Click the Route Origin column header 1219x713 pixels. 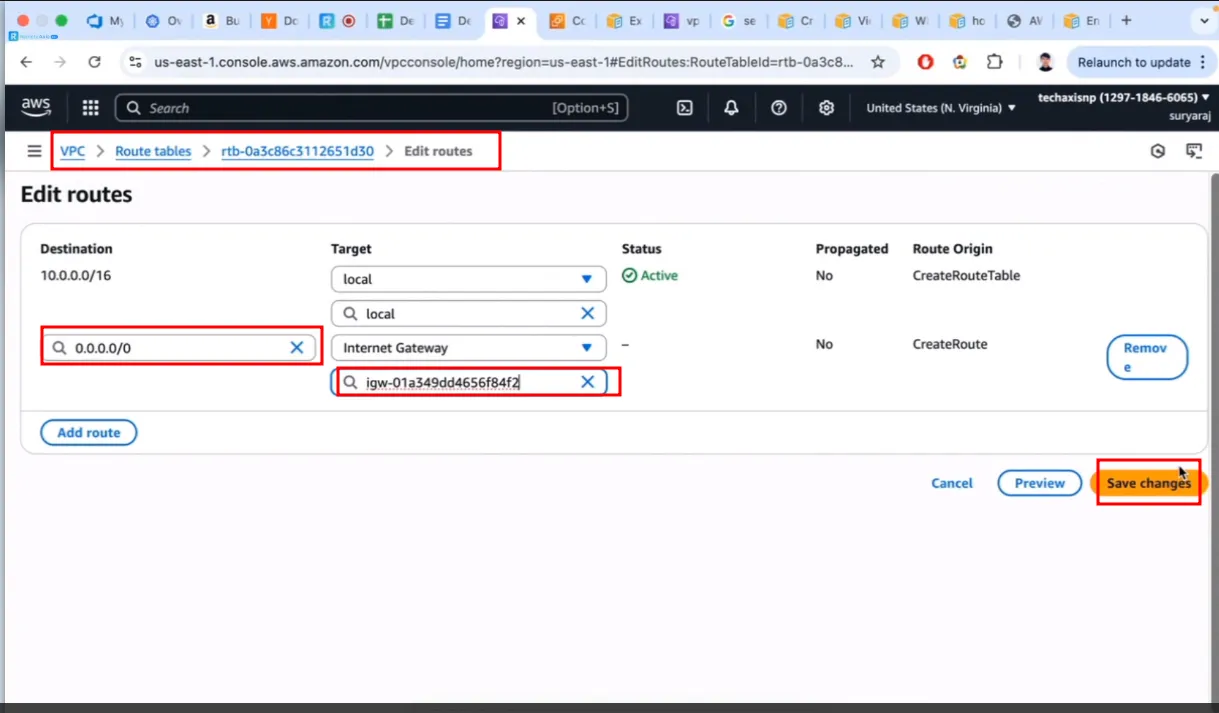(953, 249)
